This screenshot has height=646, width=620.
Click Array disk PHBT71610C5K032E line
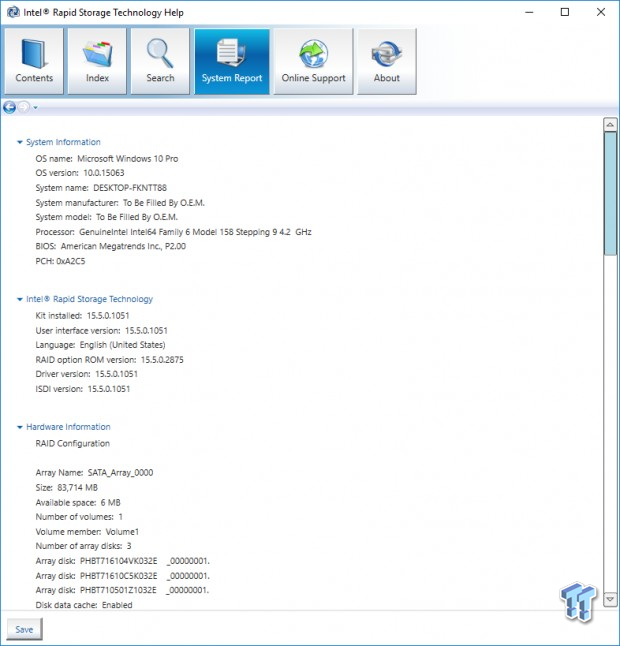click(x=123, y=576)
